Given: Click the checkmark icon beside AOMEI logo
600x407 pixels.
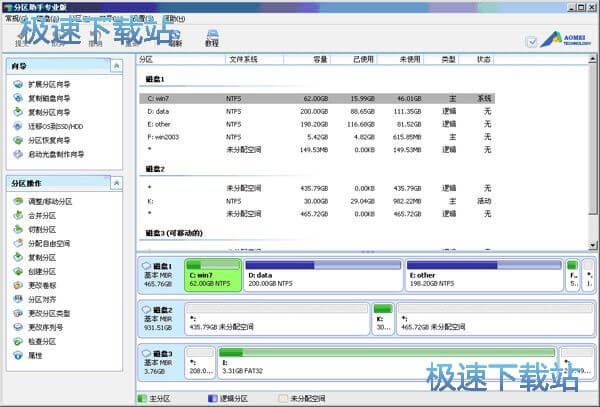Looking at the screenshot, I should coord(532,42).
